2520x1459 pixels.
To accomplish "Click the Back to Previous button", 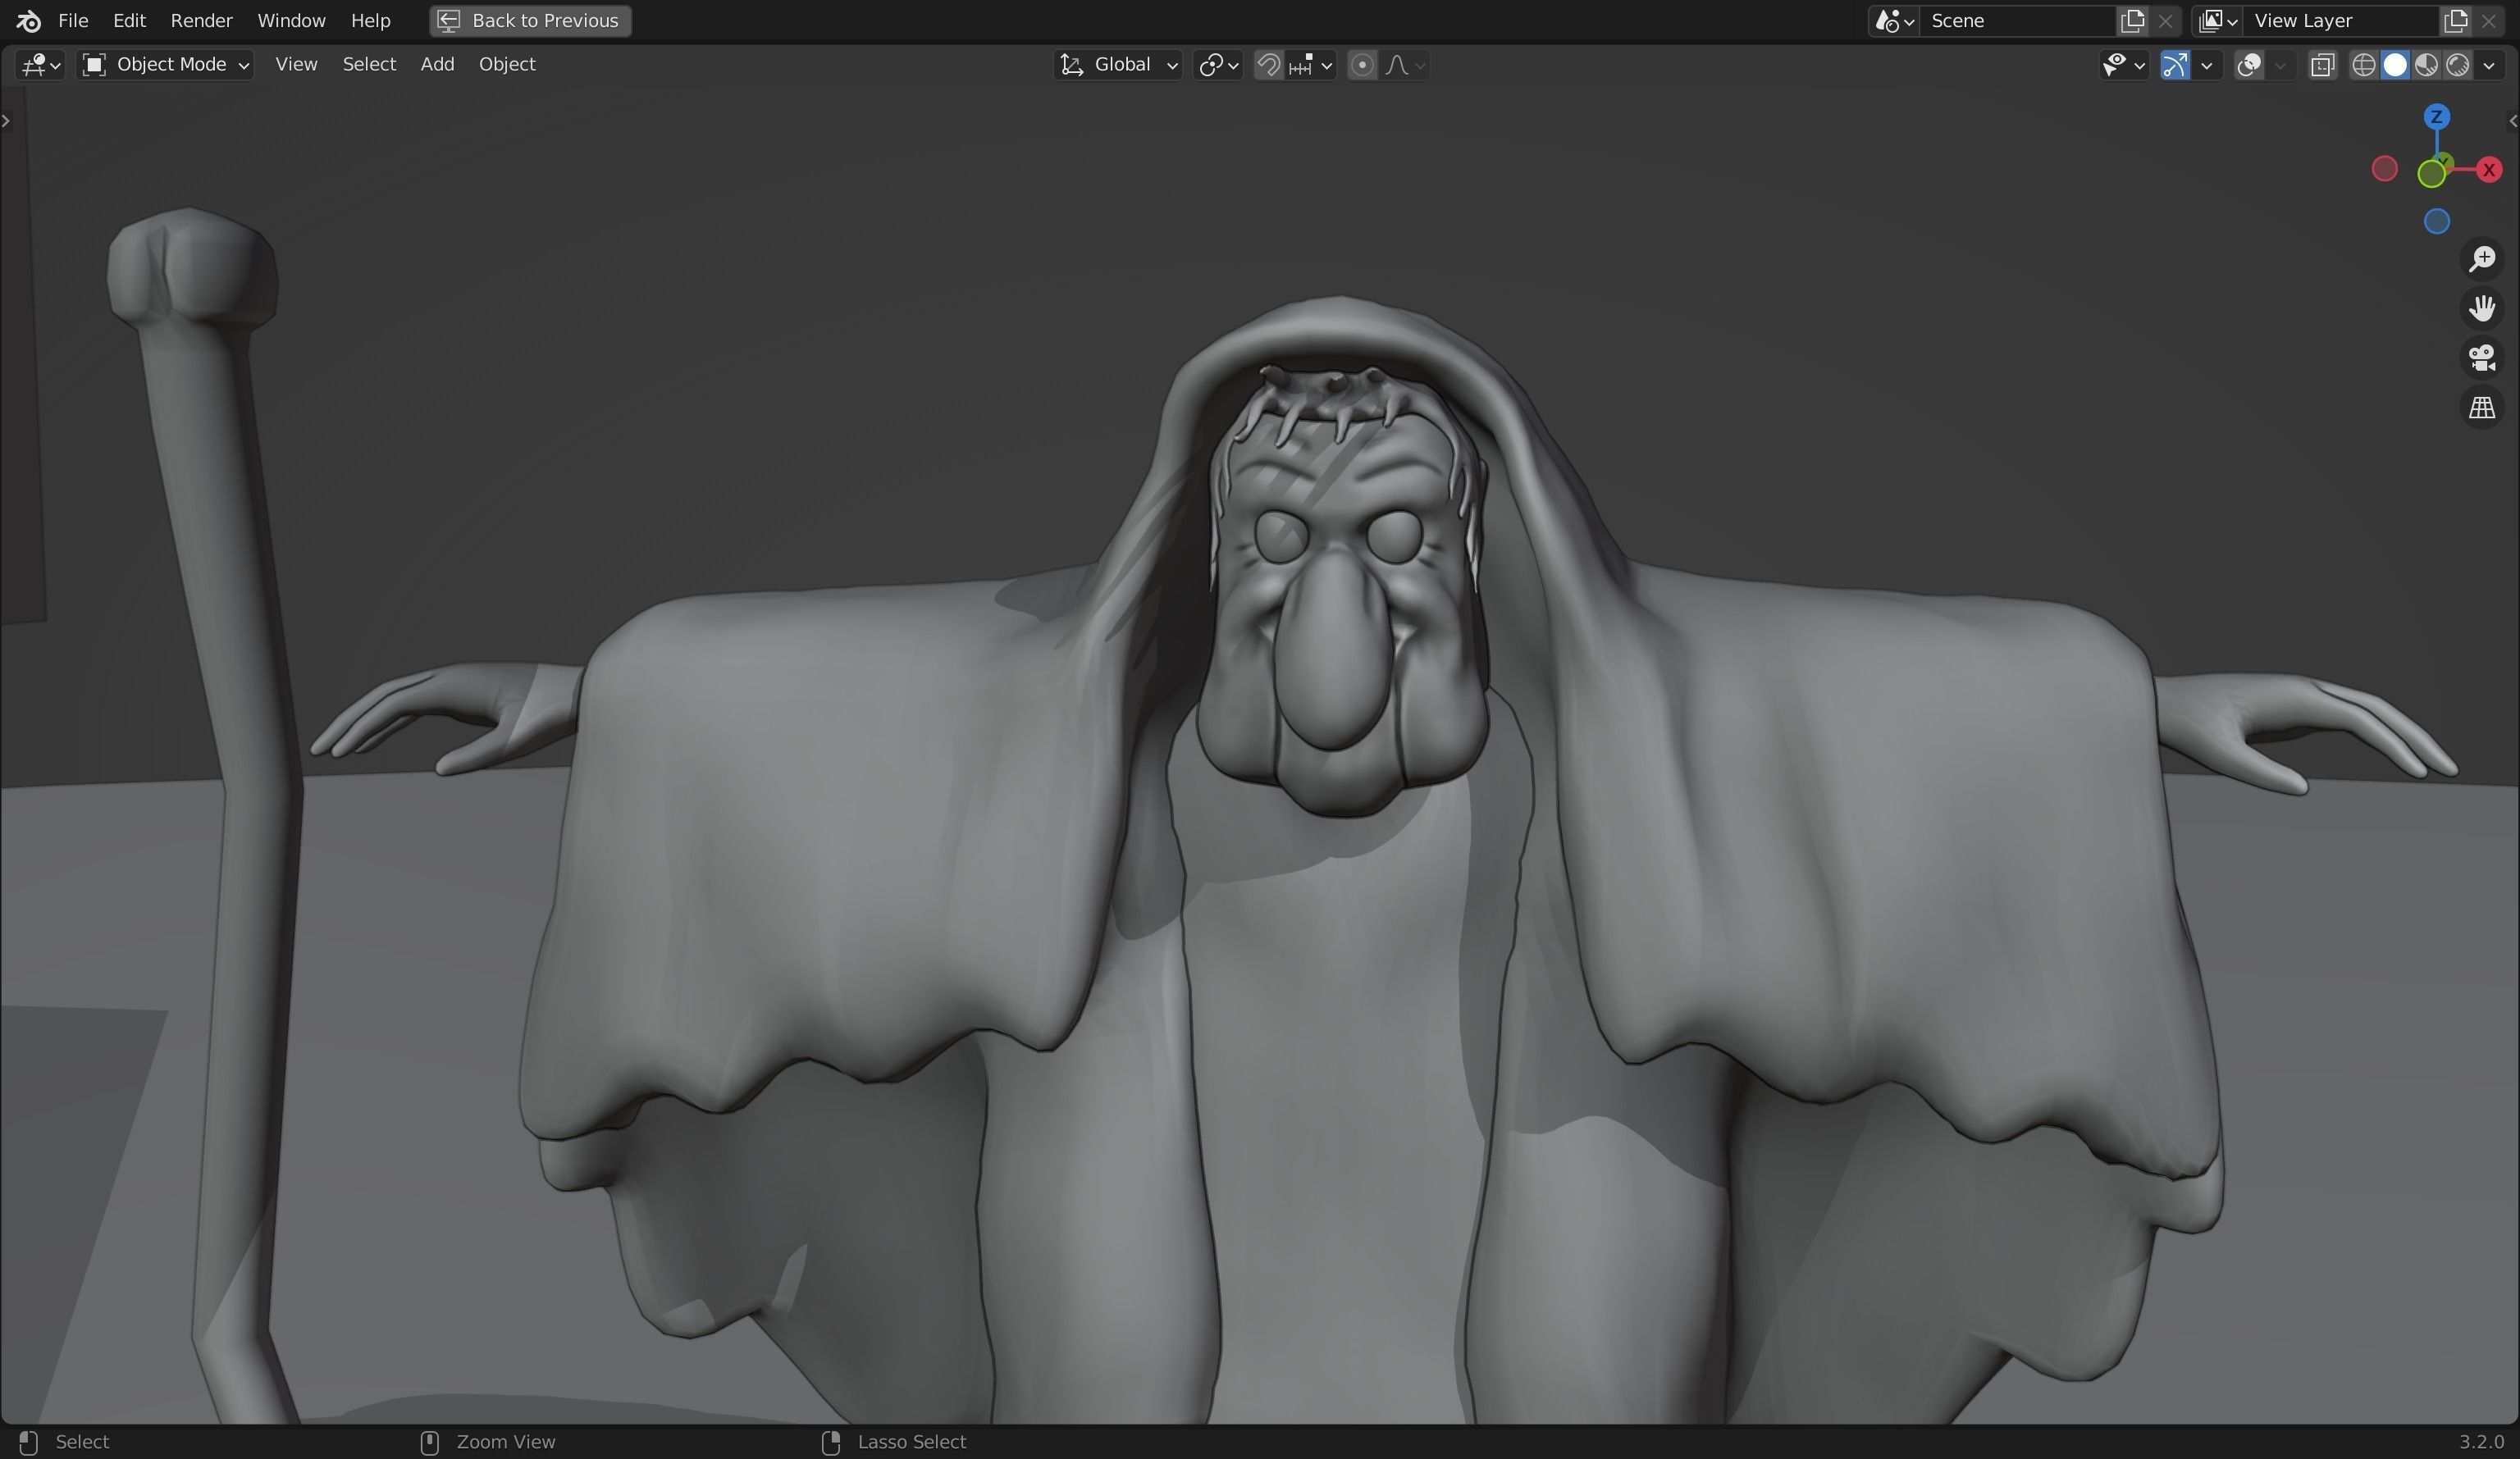I will tap(530, 20).
